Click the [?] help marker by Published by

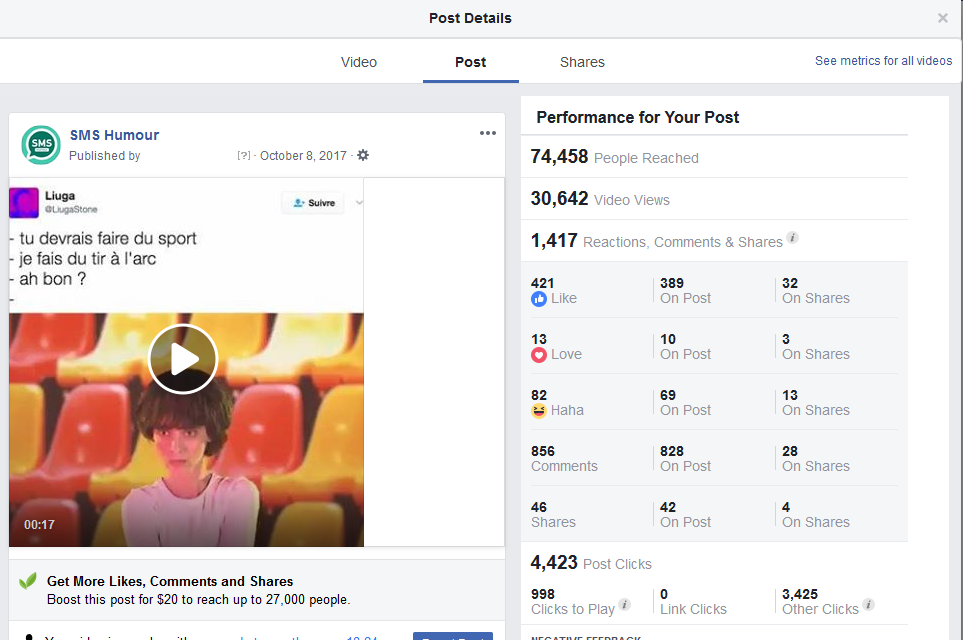coord(243,156)
